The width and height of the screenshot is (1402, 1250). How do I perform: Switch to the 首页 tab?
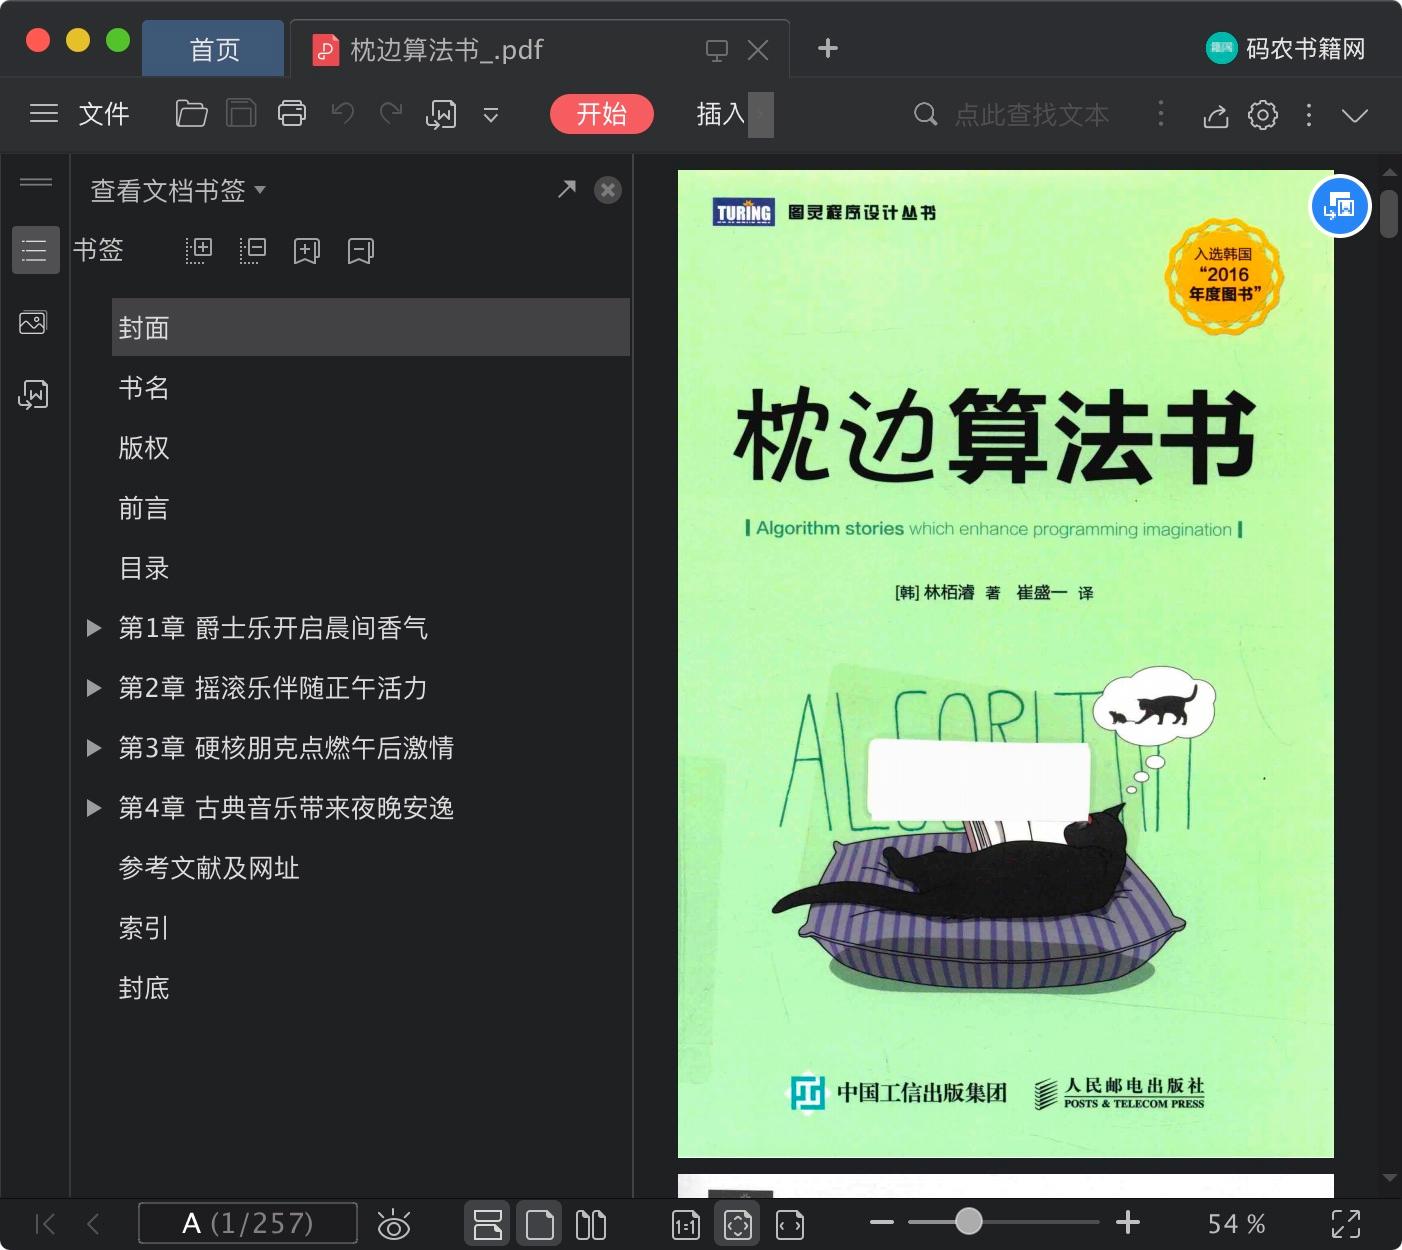213,48
